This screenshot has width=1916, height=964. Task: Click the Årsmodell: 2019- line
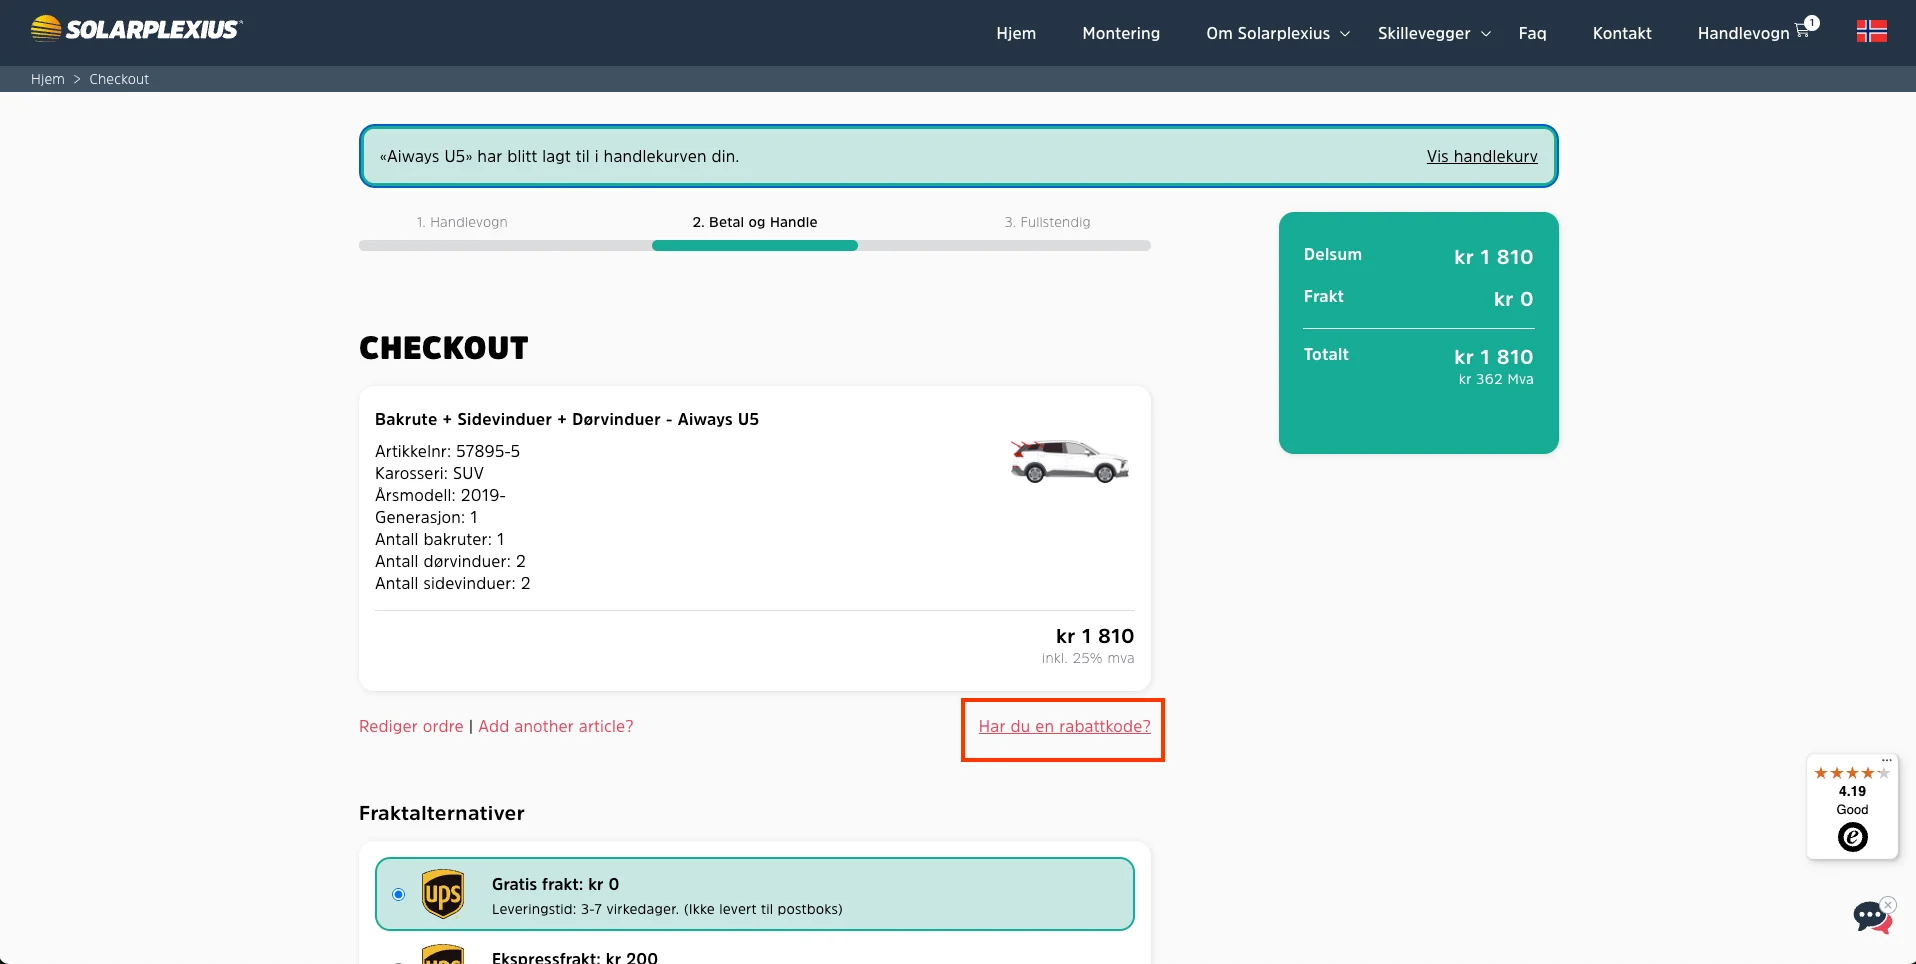pyautogui.click(x=440, y=495)
